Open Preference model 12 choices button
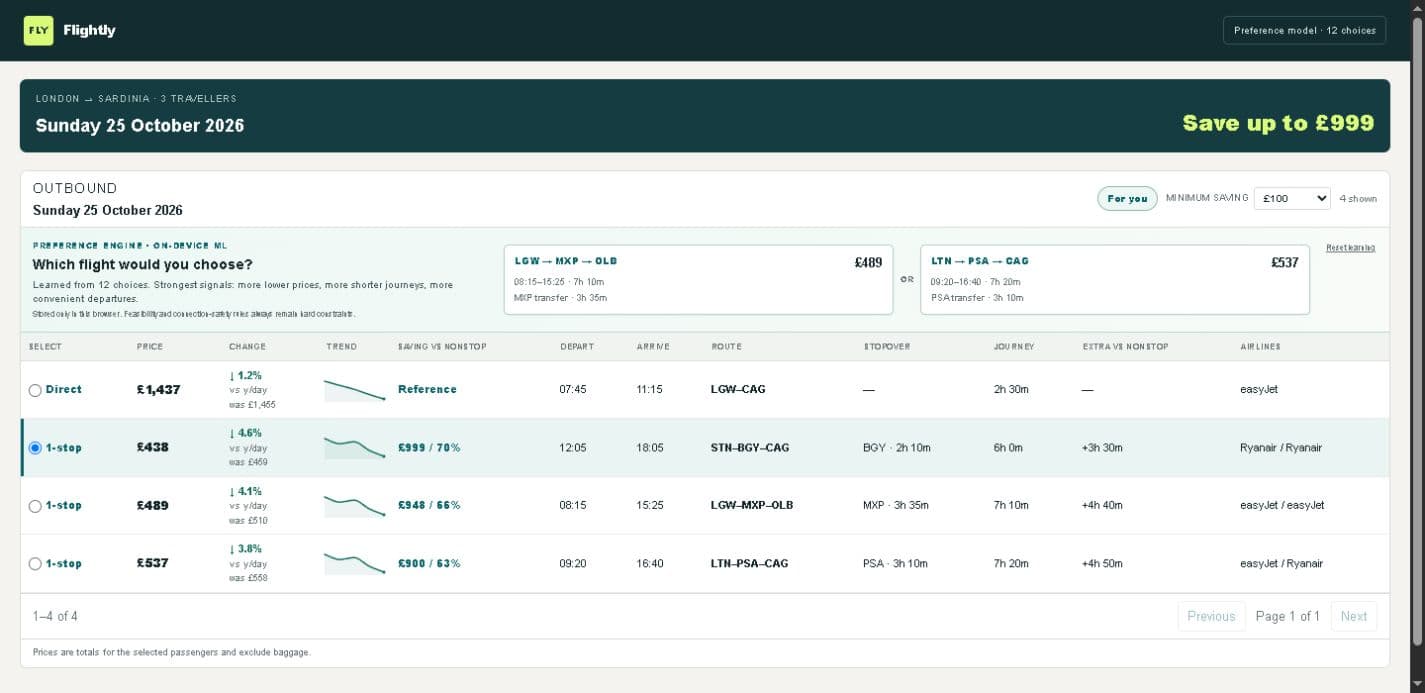Screen dimensions: 1425x693 (x=1304, y=30)
